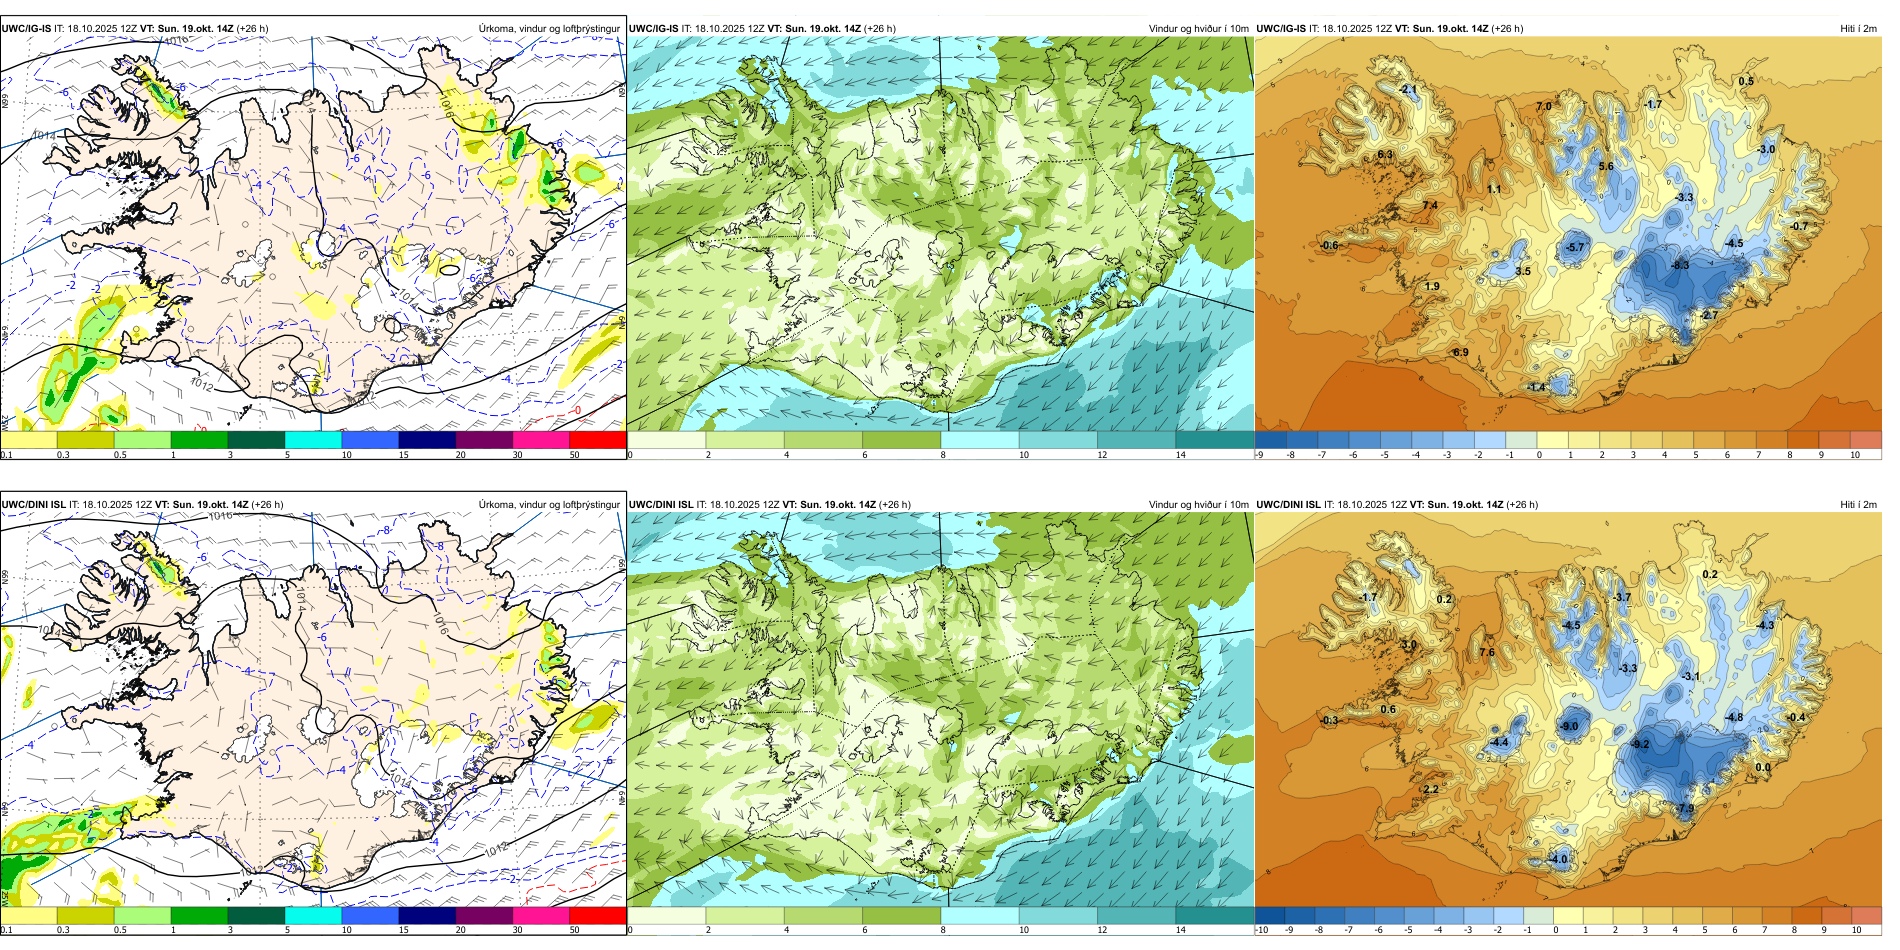Screen dimensions: 1900x950
Task: Open the UWC/IG-IS 10m wind and gust map
Action: pyautogui.click(x=941, y=234)
